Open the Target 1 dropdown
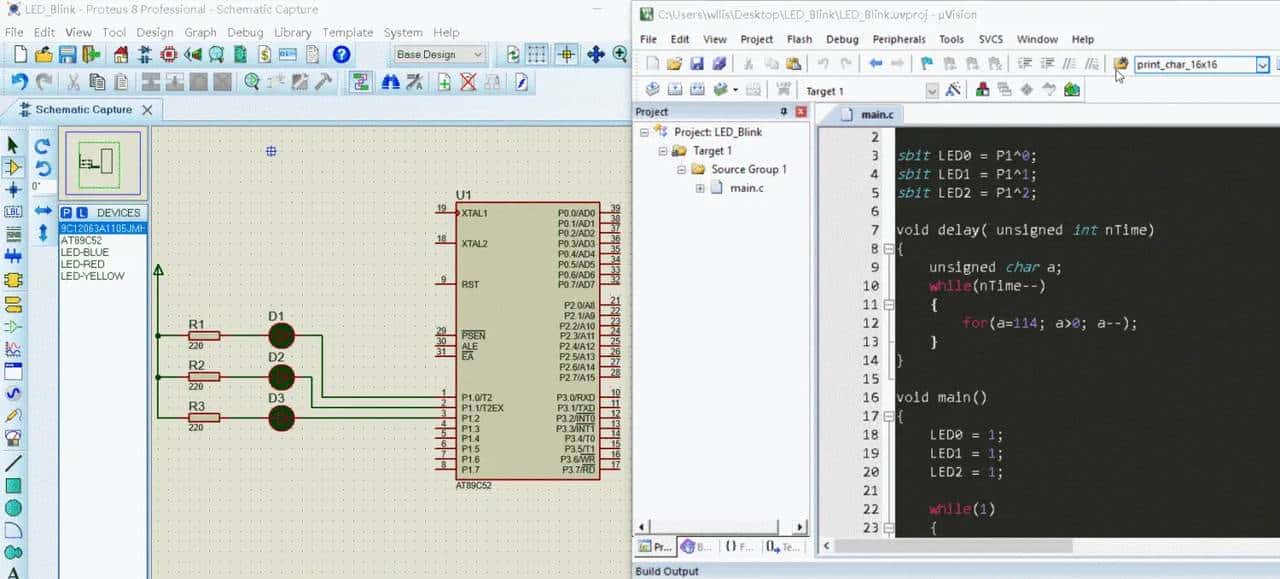 pos(932,91)
